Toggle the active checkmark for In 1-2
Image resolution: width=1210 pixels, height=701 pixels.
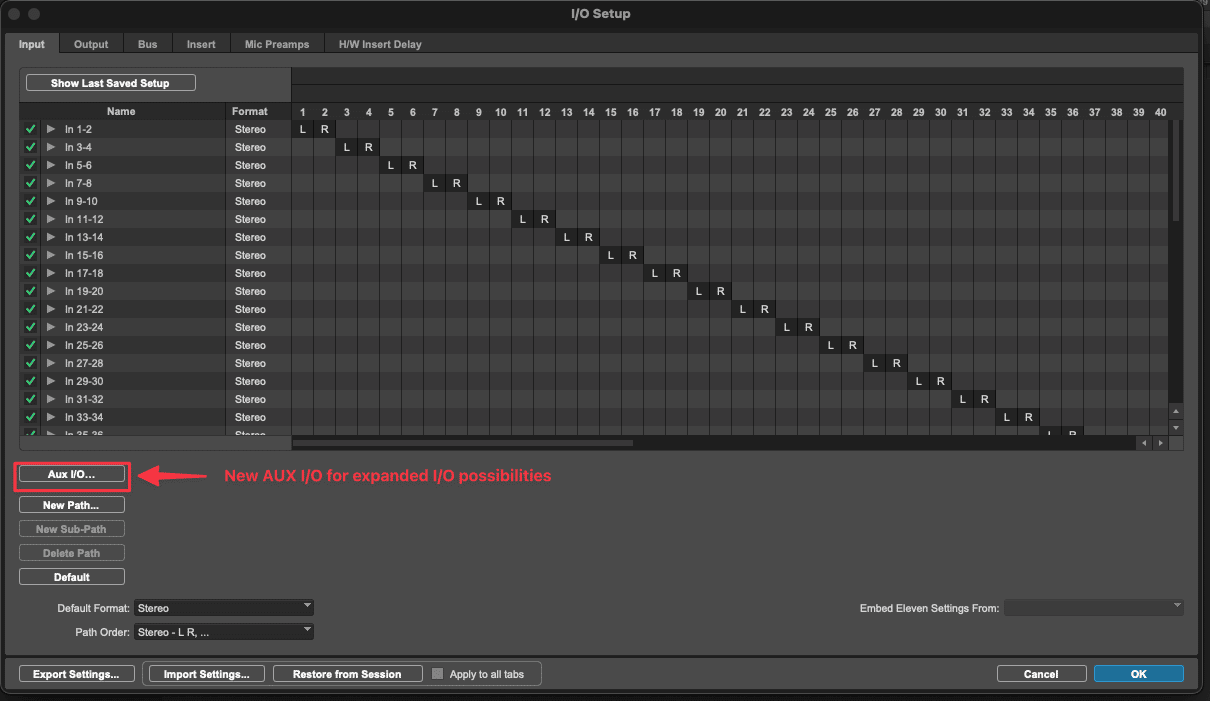coord(30,129)
